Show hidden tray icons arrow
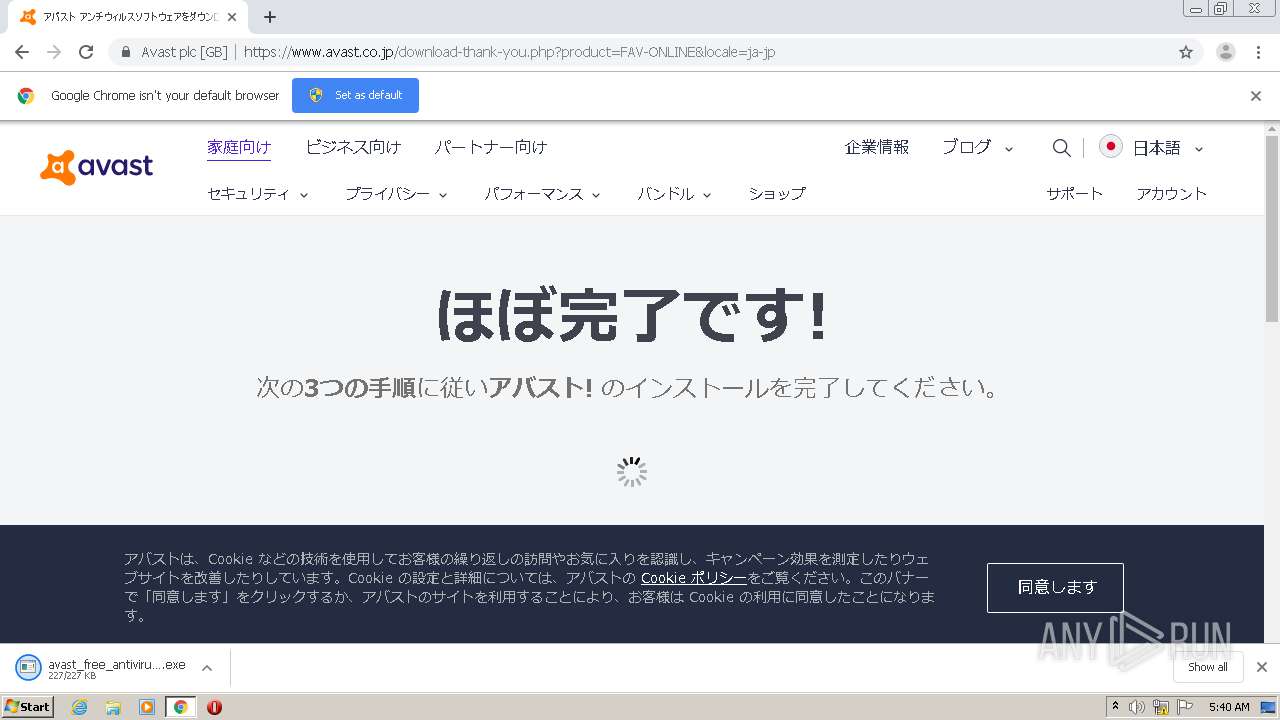The height and width of the screenshot is (720, 1280). (1115, 707)
